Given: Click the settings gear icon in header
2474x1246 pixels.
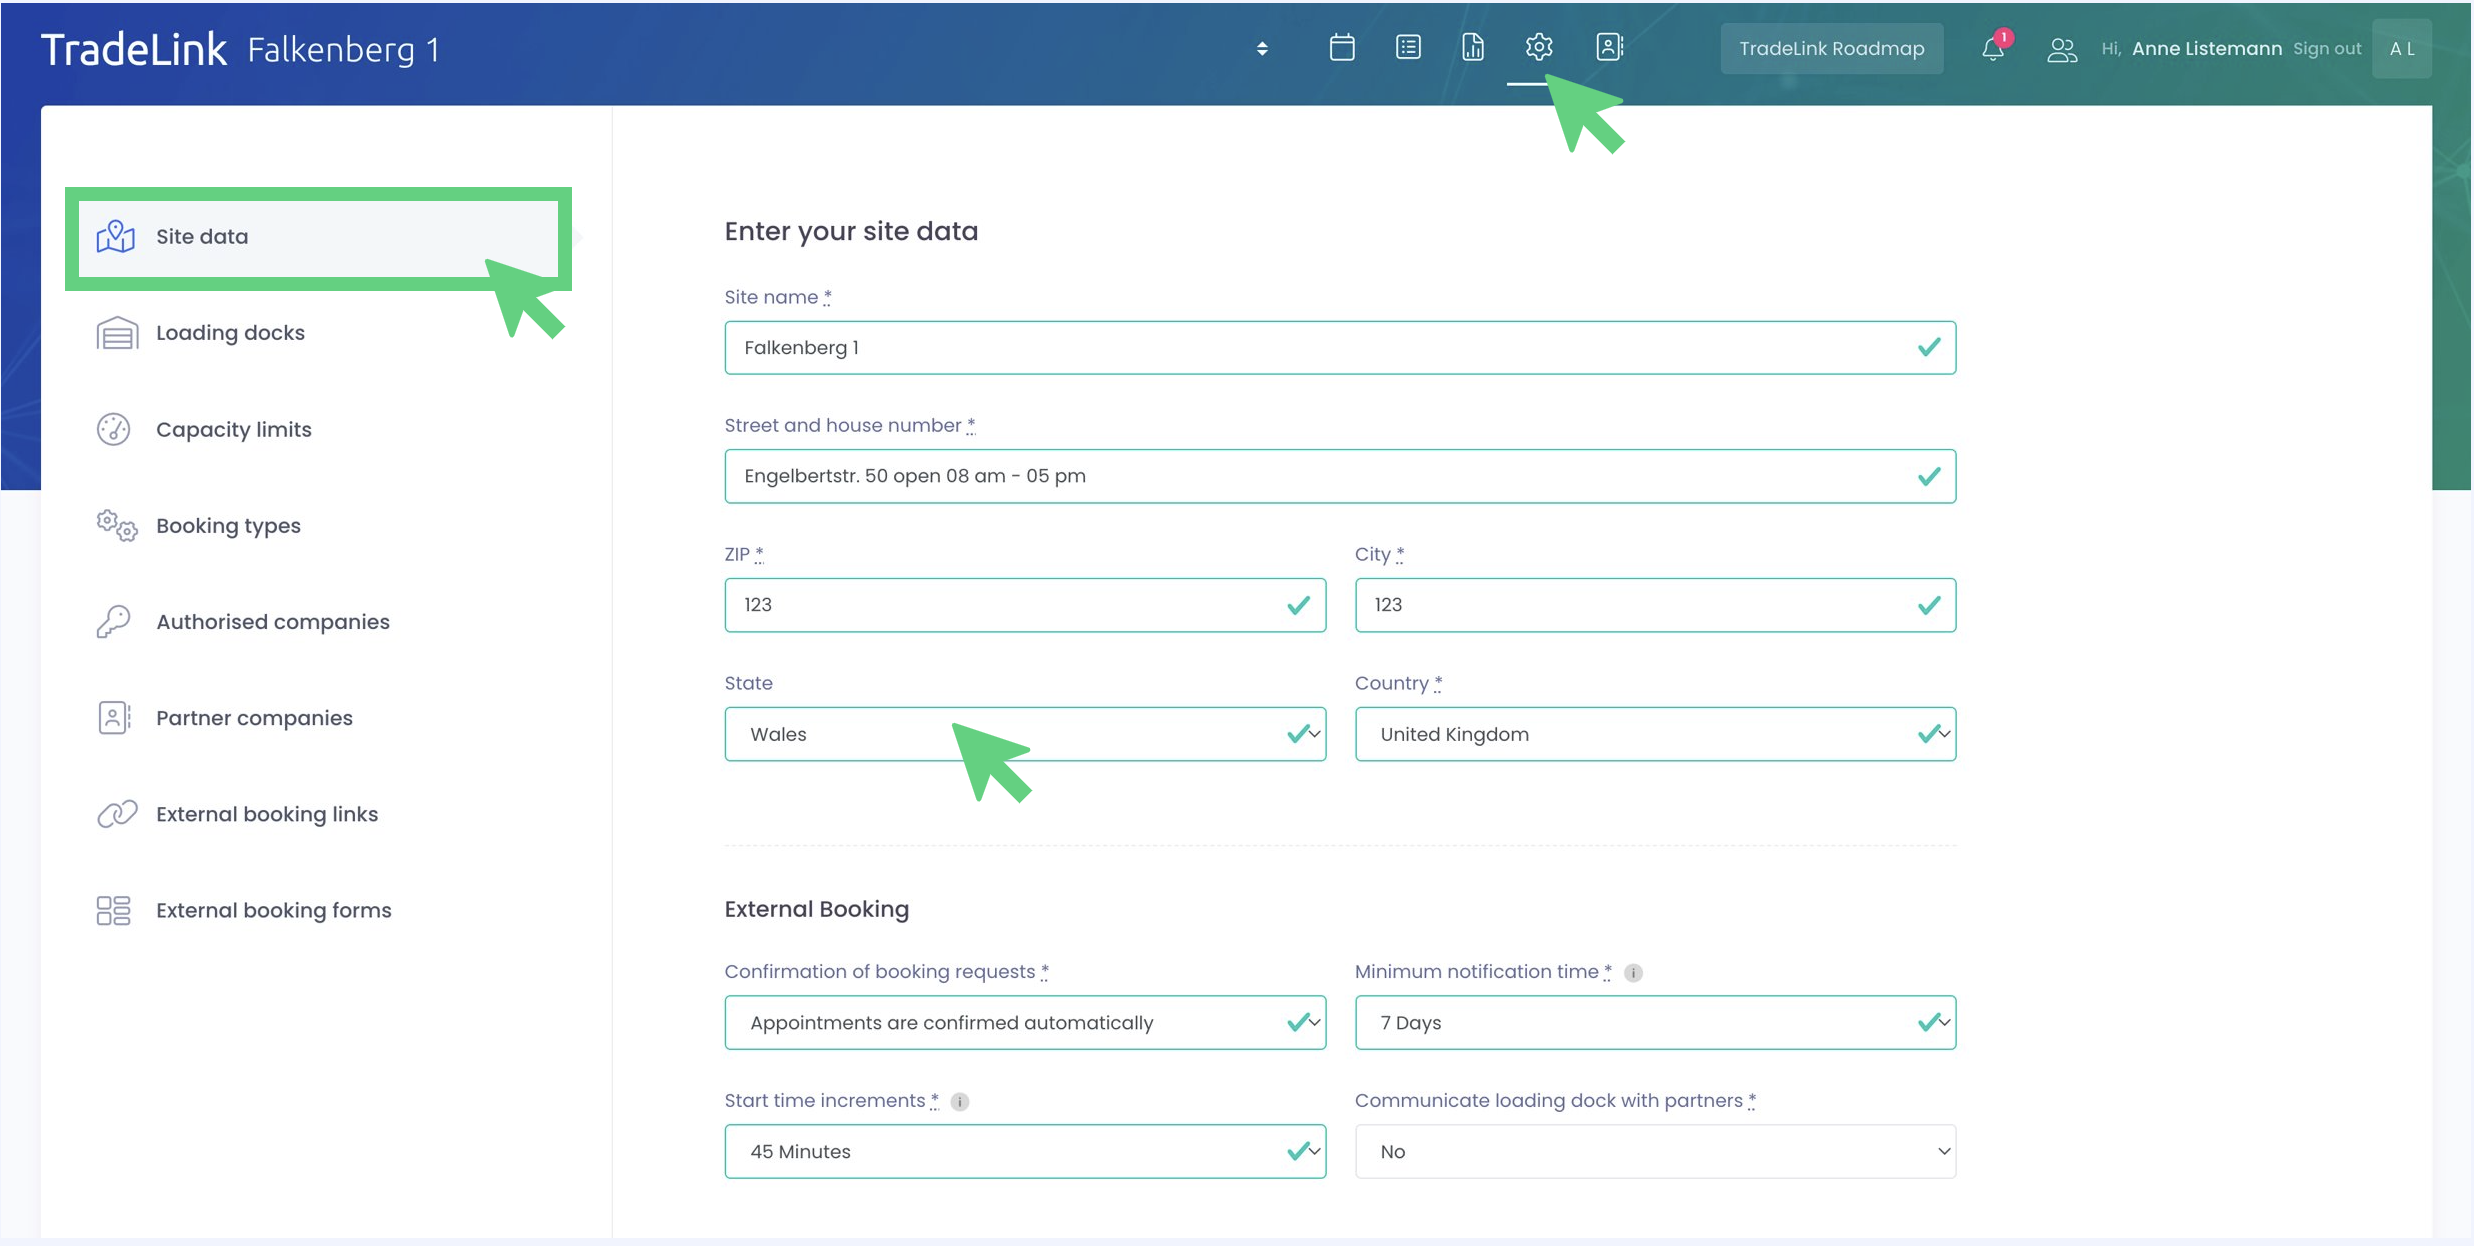Looking at the screenshot, I should click(1538, 47).
